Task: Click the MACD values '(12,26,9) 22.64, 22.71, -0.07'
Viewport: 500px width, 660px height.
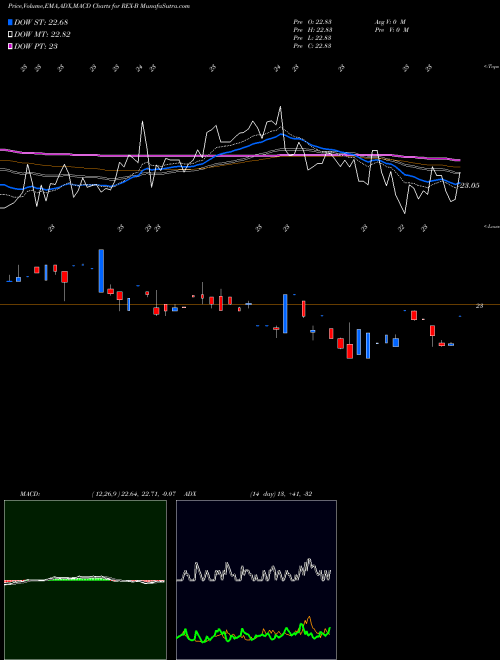Action: click(x=133, y=494)
